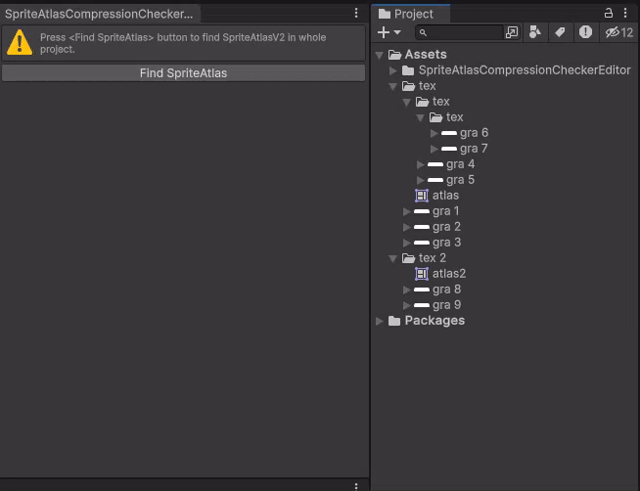The height and width of the screenshot is (491, 640).
Task: Select the gra 2 texture
Action: 446,227
